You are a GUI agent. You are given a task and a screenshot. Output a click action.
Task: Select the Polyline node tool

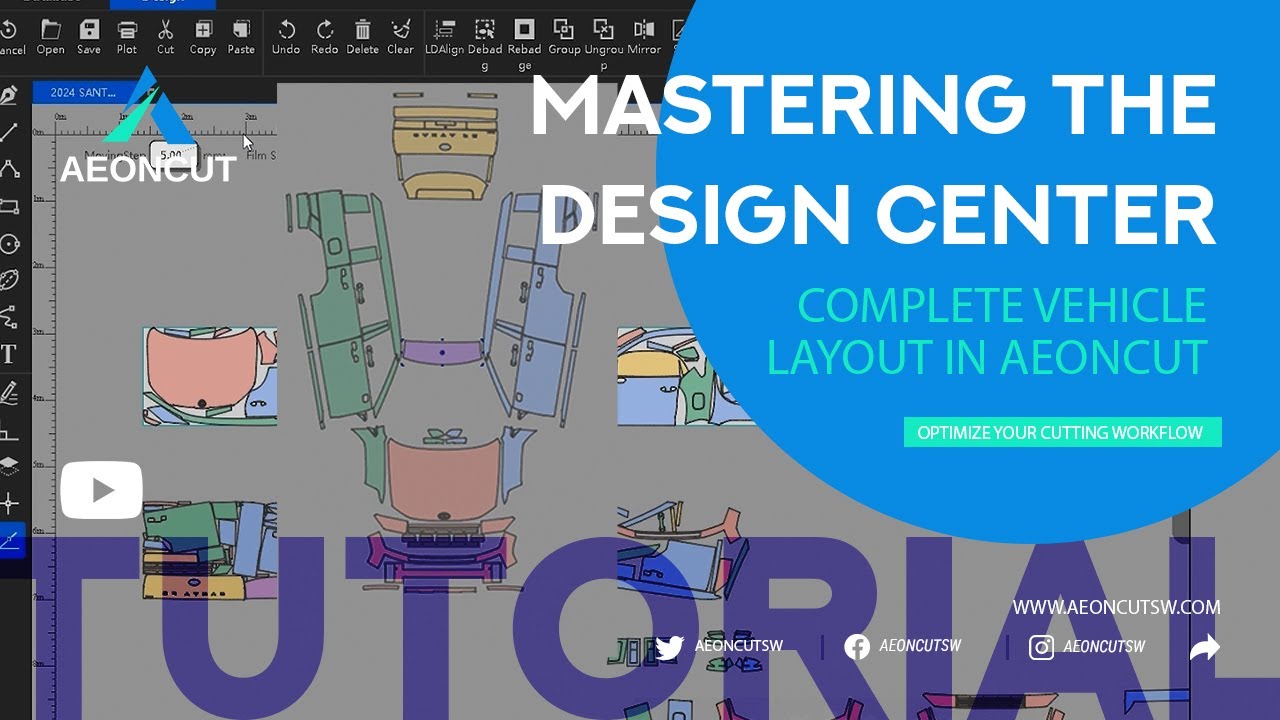coord(9,169)
